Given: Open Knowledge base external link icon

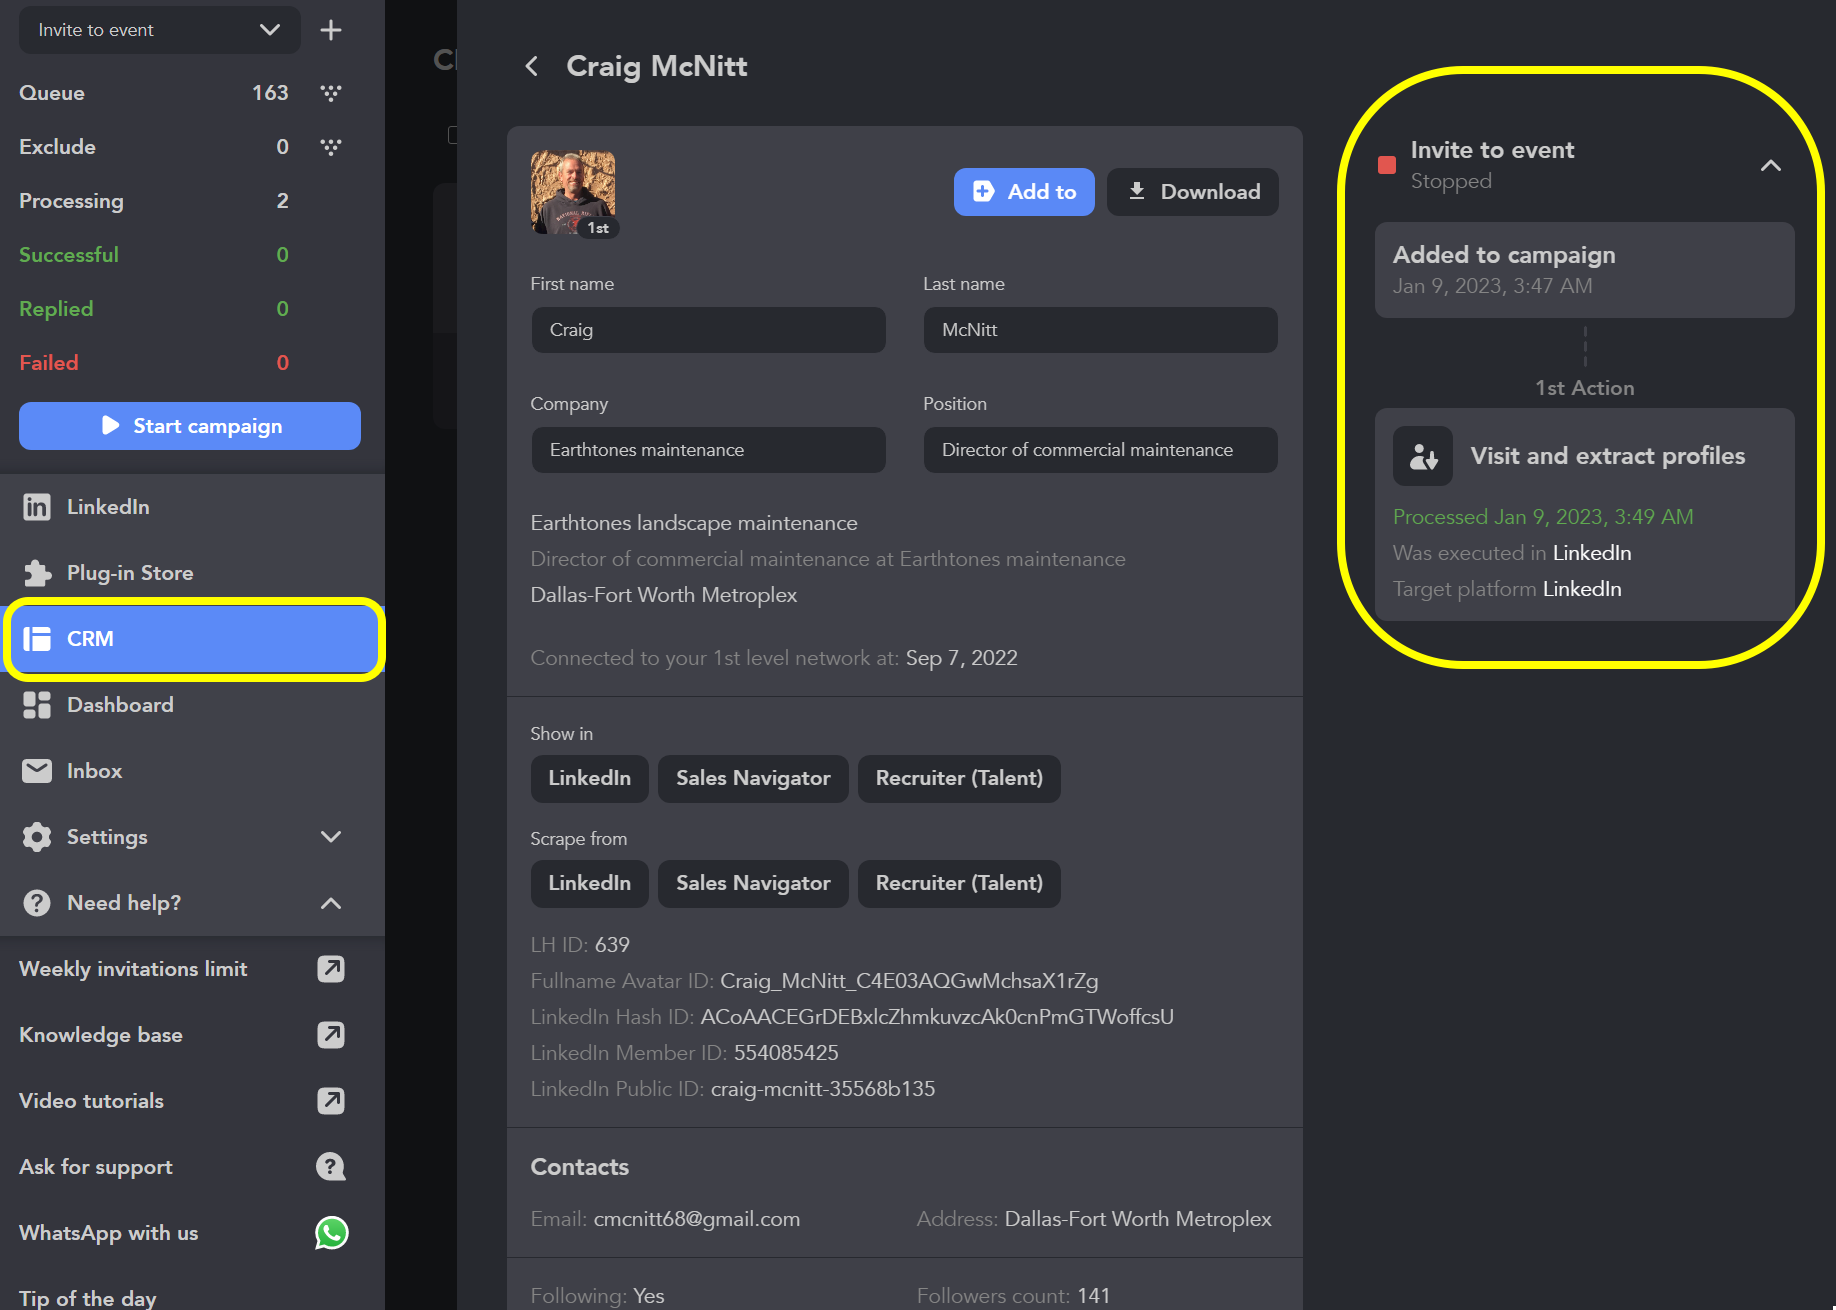Looking at the screenshot, I should [331, 1035].
